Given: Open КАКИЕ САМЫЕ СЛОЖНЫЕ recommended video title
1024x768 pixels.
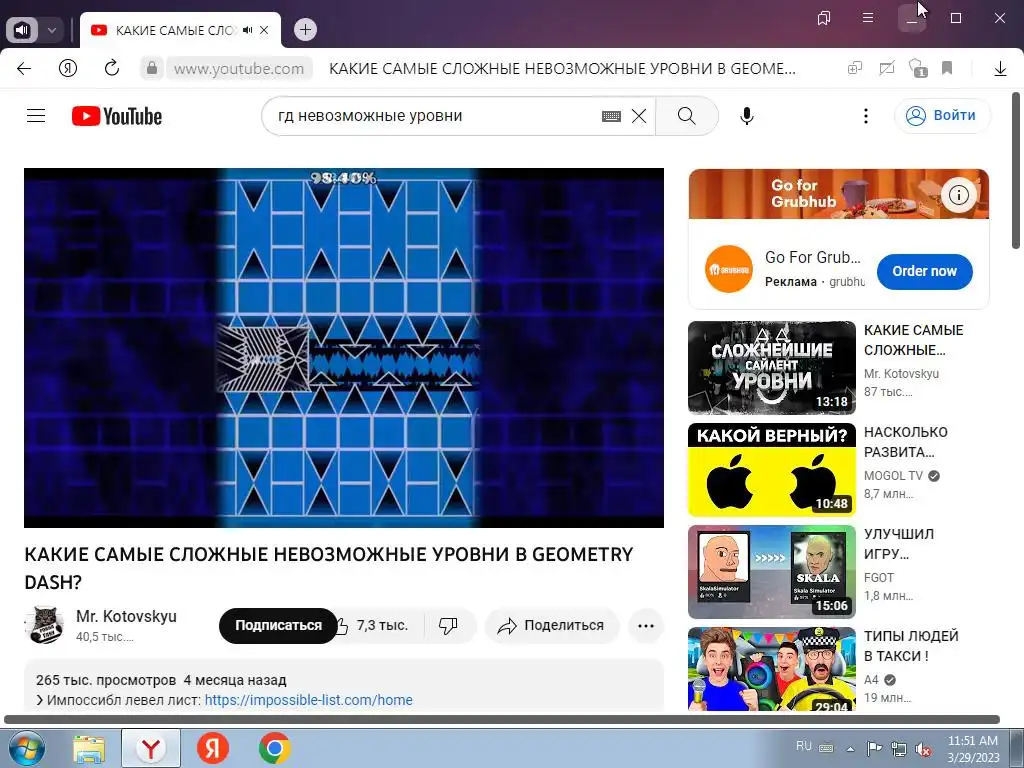Looking at the screenshot, I should point(913,340).
